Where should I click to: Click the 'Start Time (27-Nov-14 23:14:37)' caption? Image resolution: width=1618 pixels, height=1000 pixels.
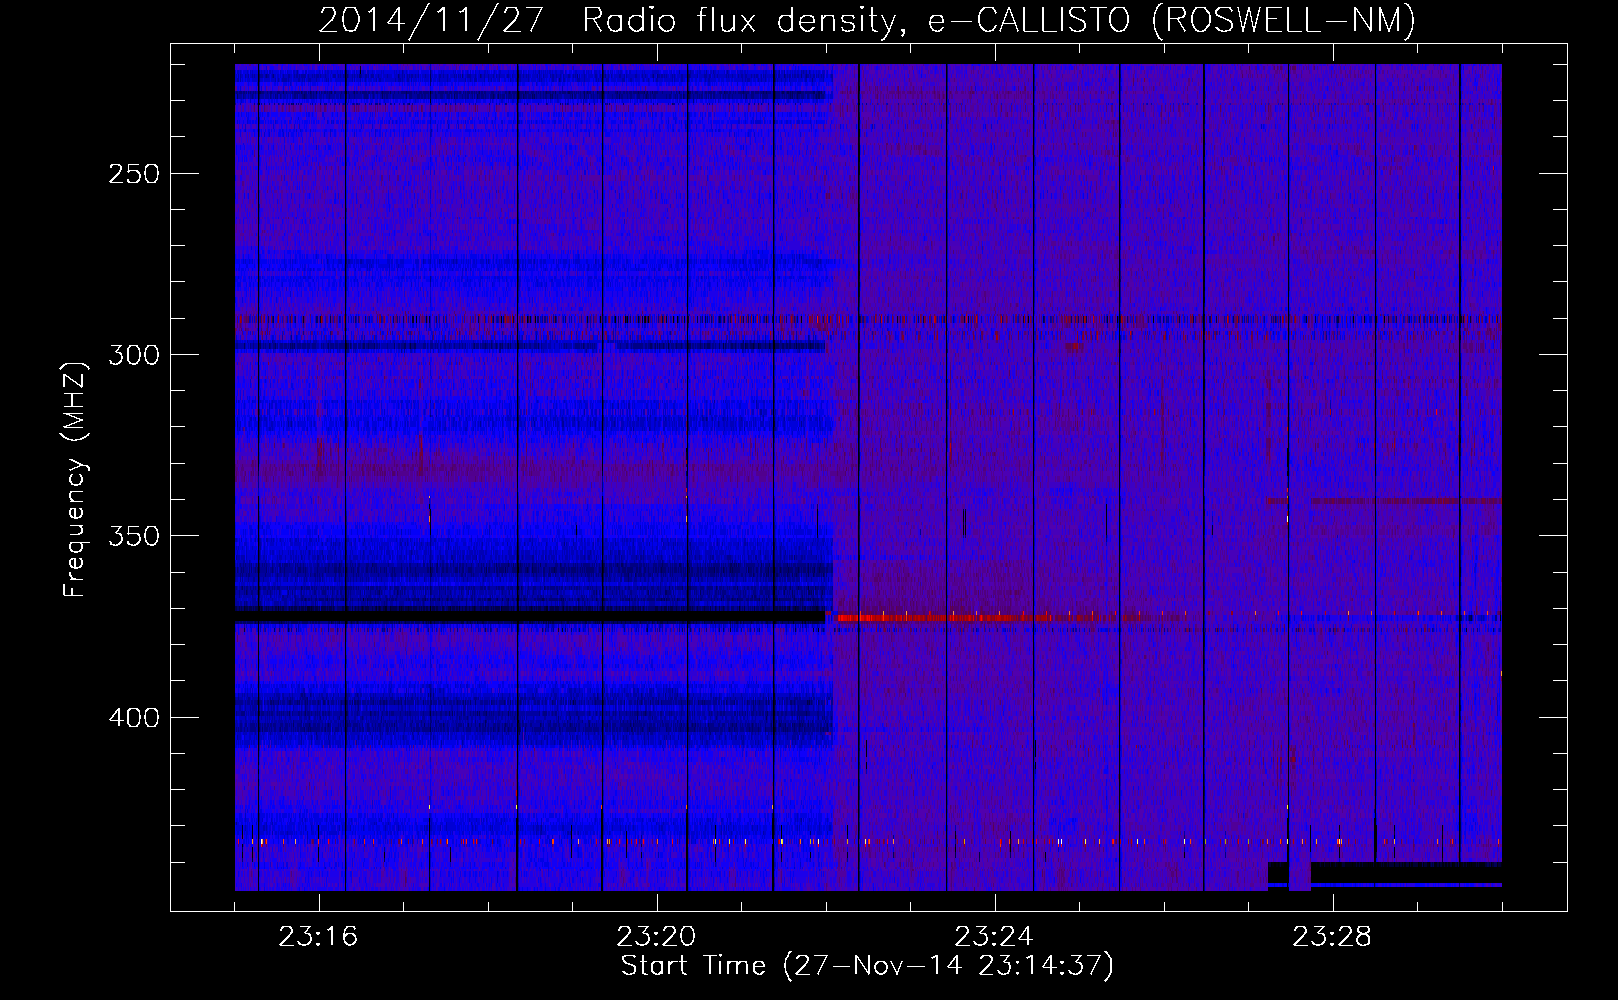(x=867, y=966)
